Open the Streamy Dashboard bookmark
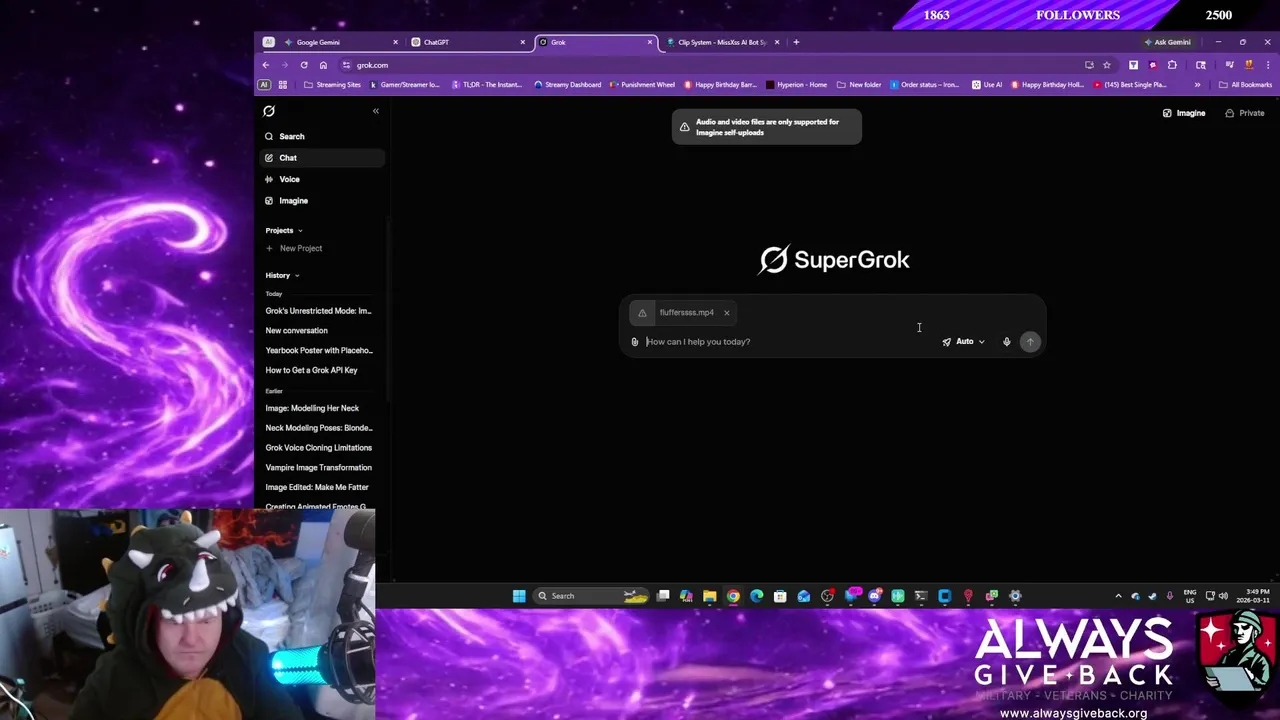Image resolution: width=1280 pixels, height=720 pixels. (567, 85)
